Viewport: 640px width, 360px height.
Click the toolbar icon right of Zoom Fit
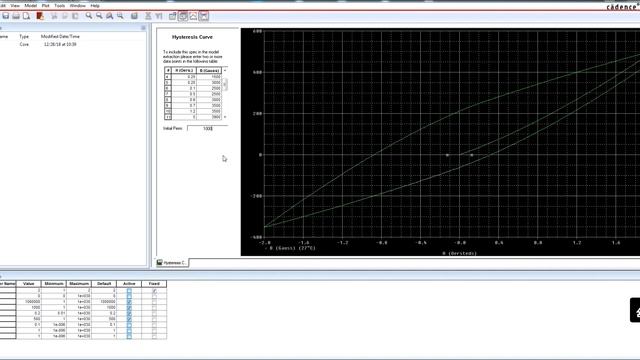[134, 16]
